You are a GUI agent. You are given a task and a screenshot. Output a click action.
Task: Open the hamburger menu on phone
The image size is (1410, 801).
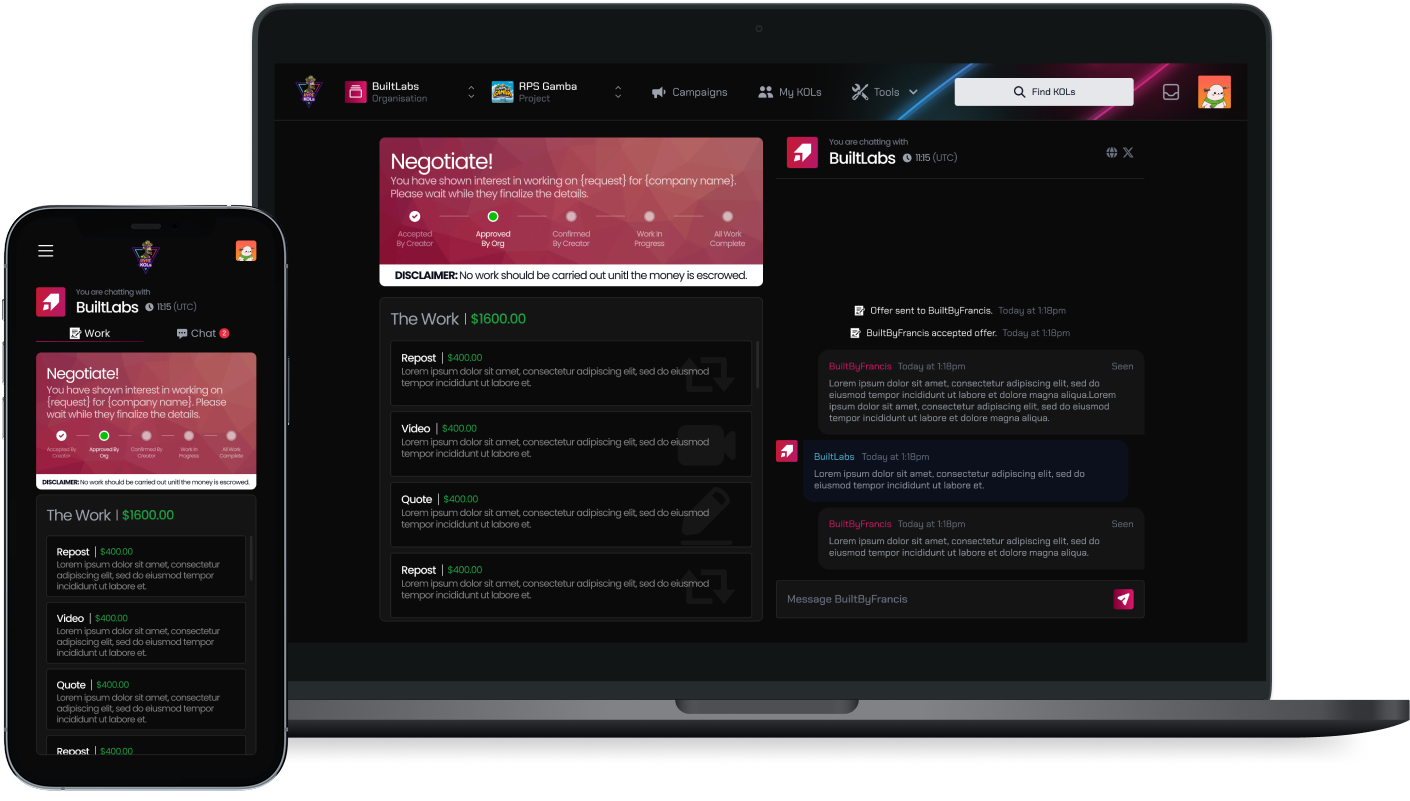(46, 251)
